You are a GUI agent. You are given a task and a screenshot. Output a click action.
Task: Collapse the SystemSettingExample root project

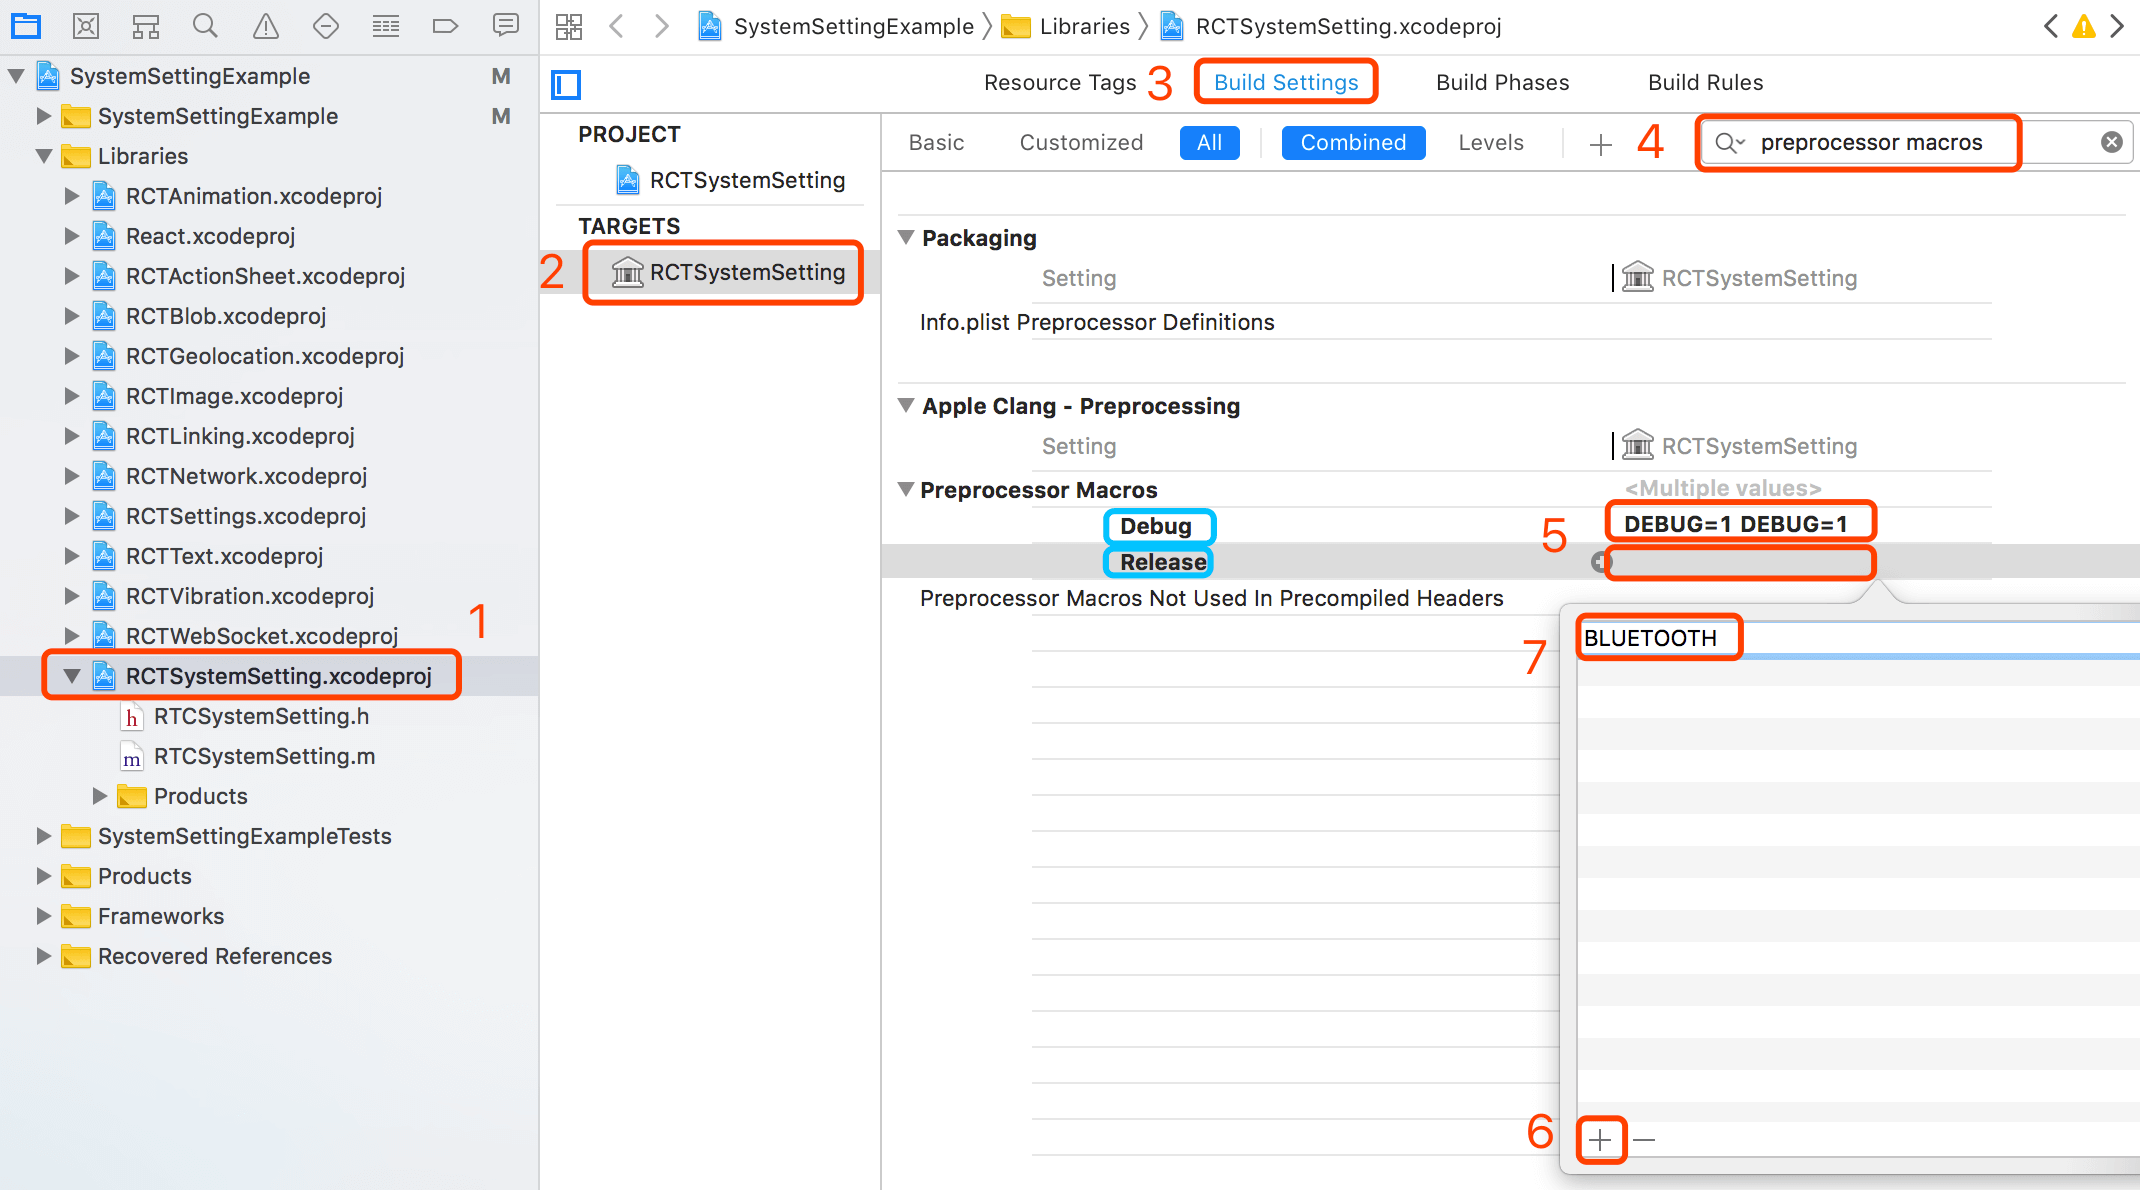(x=15, y=76)
